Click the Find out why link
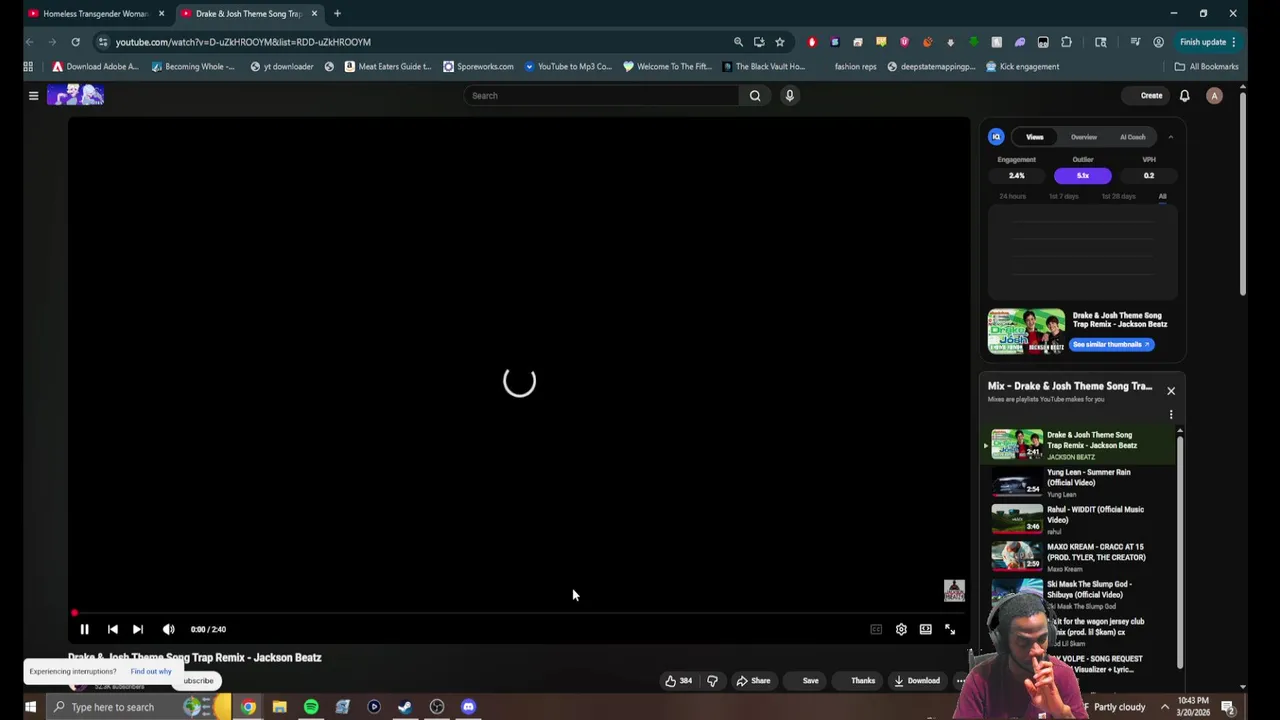1280x720 pixels. click(x=150, y=672)
